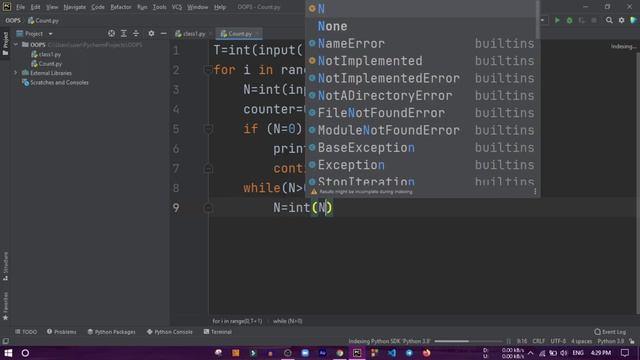Open the Python Console tool window

pos(169,332)
